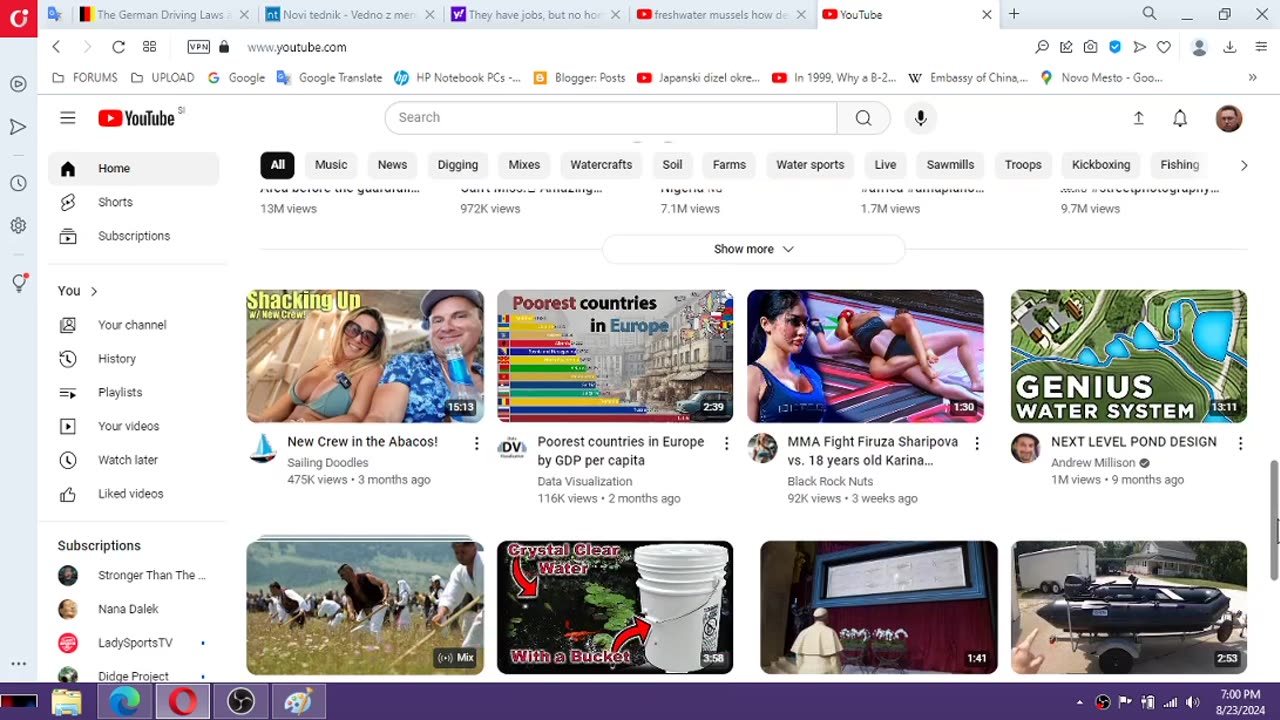Open Opera sidebar settings gear
Image resolution: width=1280 pixels, height=720 pixels.
coord(18,226)
